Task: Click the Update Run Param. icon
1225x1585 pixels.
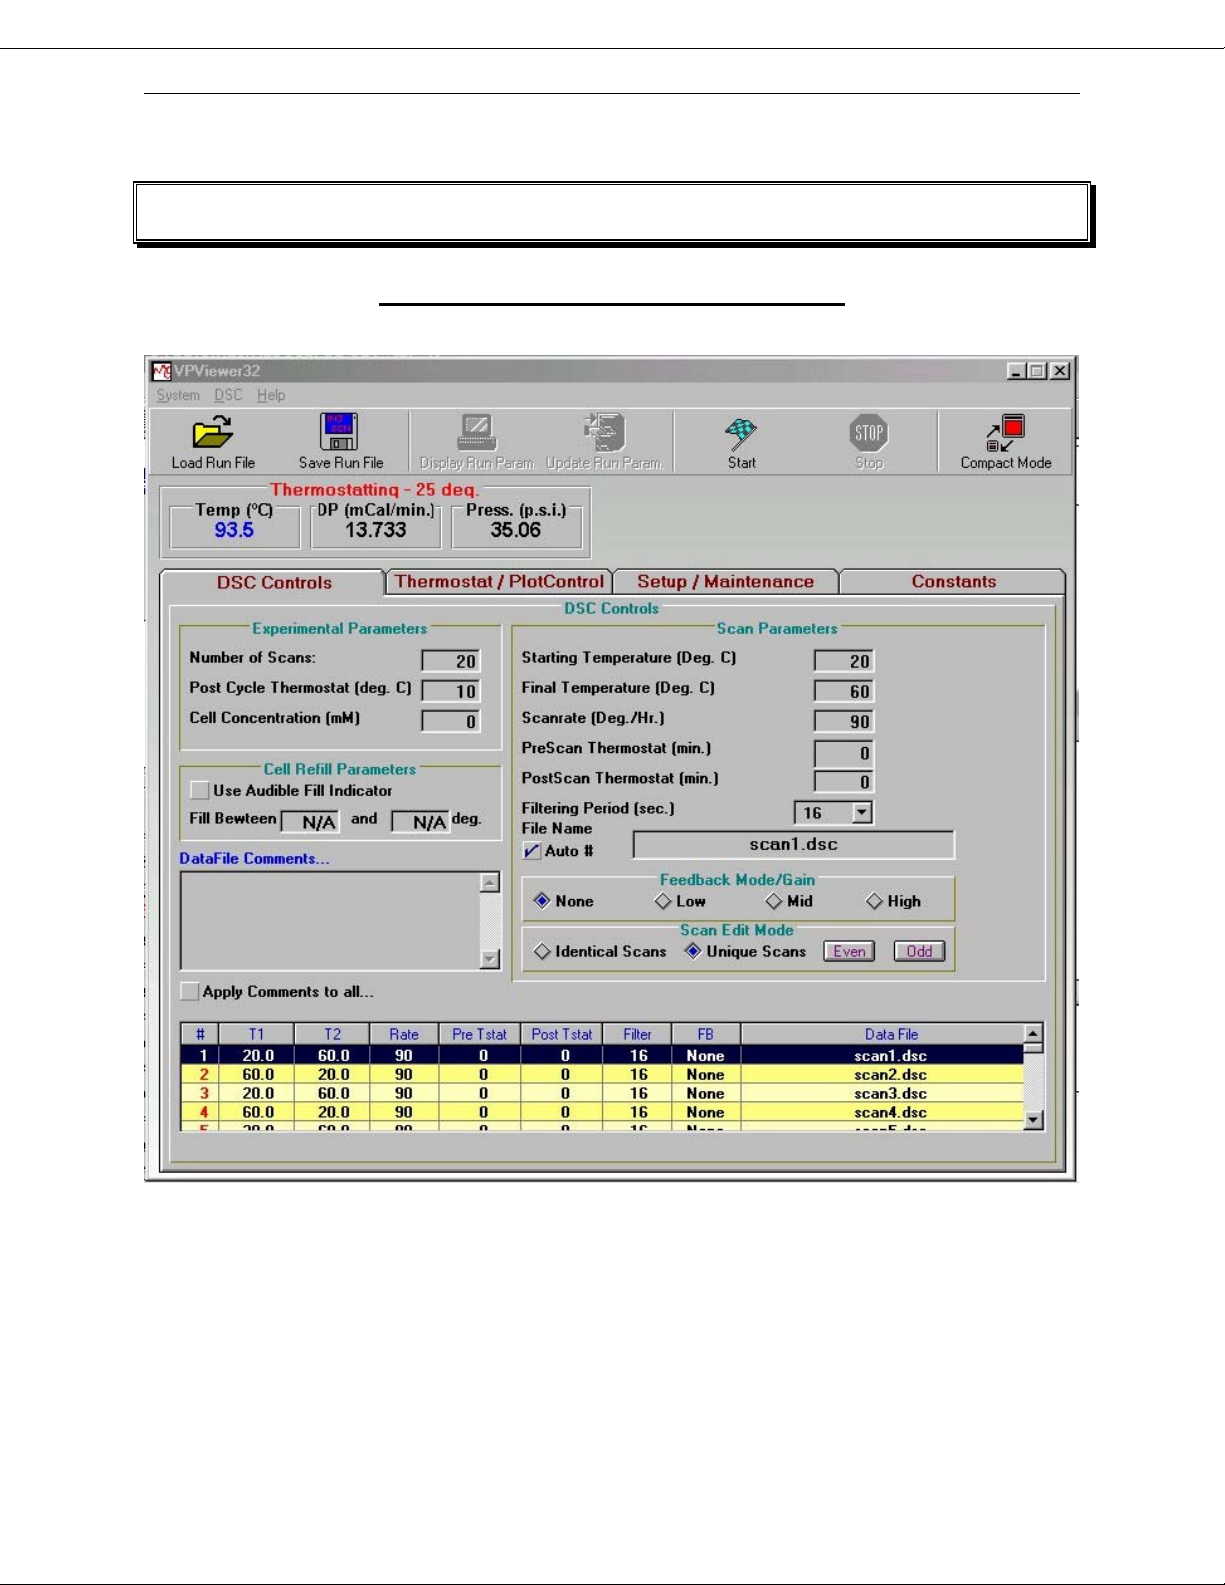Action: (605, 432)
